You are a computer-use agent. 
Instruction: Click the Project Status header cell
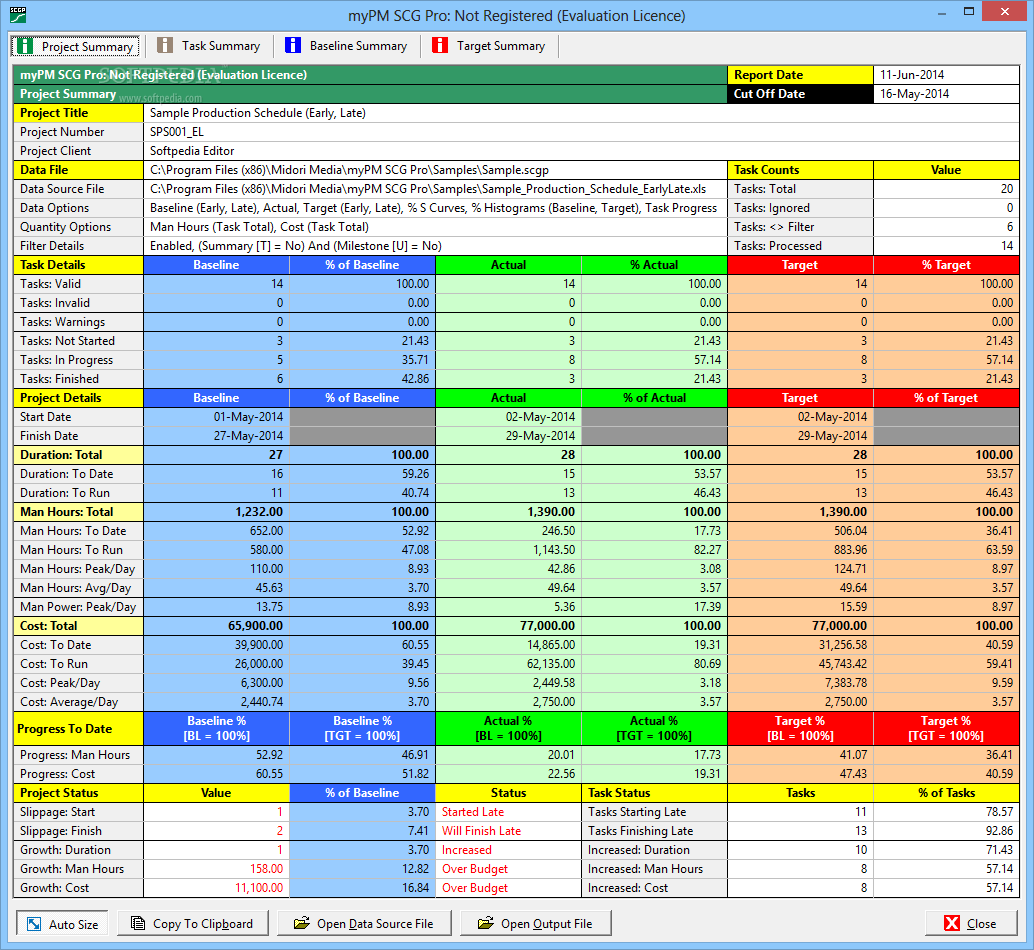click(x=78, y=793)
